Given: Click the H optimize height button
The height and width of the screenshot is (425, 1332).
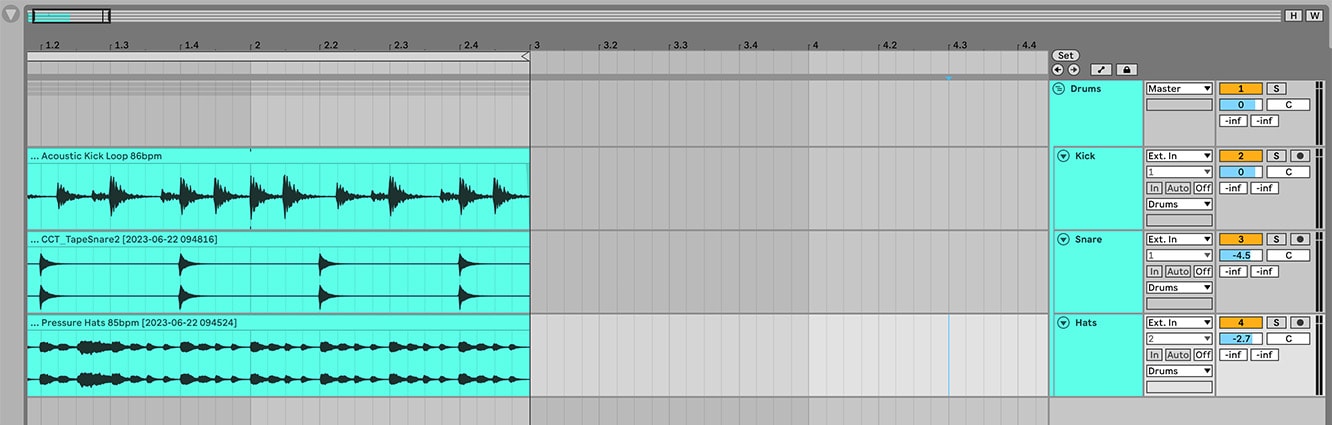Looking at the screenshot, I should 1293,16.
